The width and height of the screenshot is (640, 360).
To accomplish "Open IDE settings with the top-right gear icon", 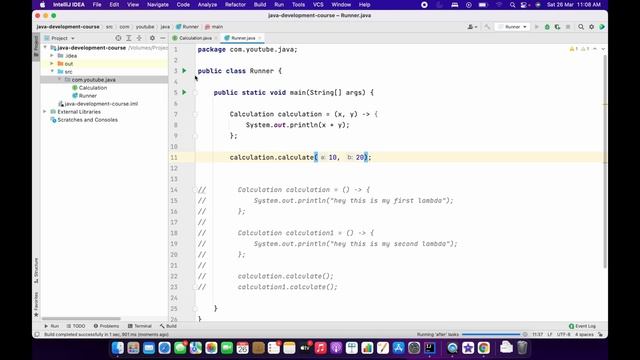I will click(x=591, y=27).
